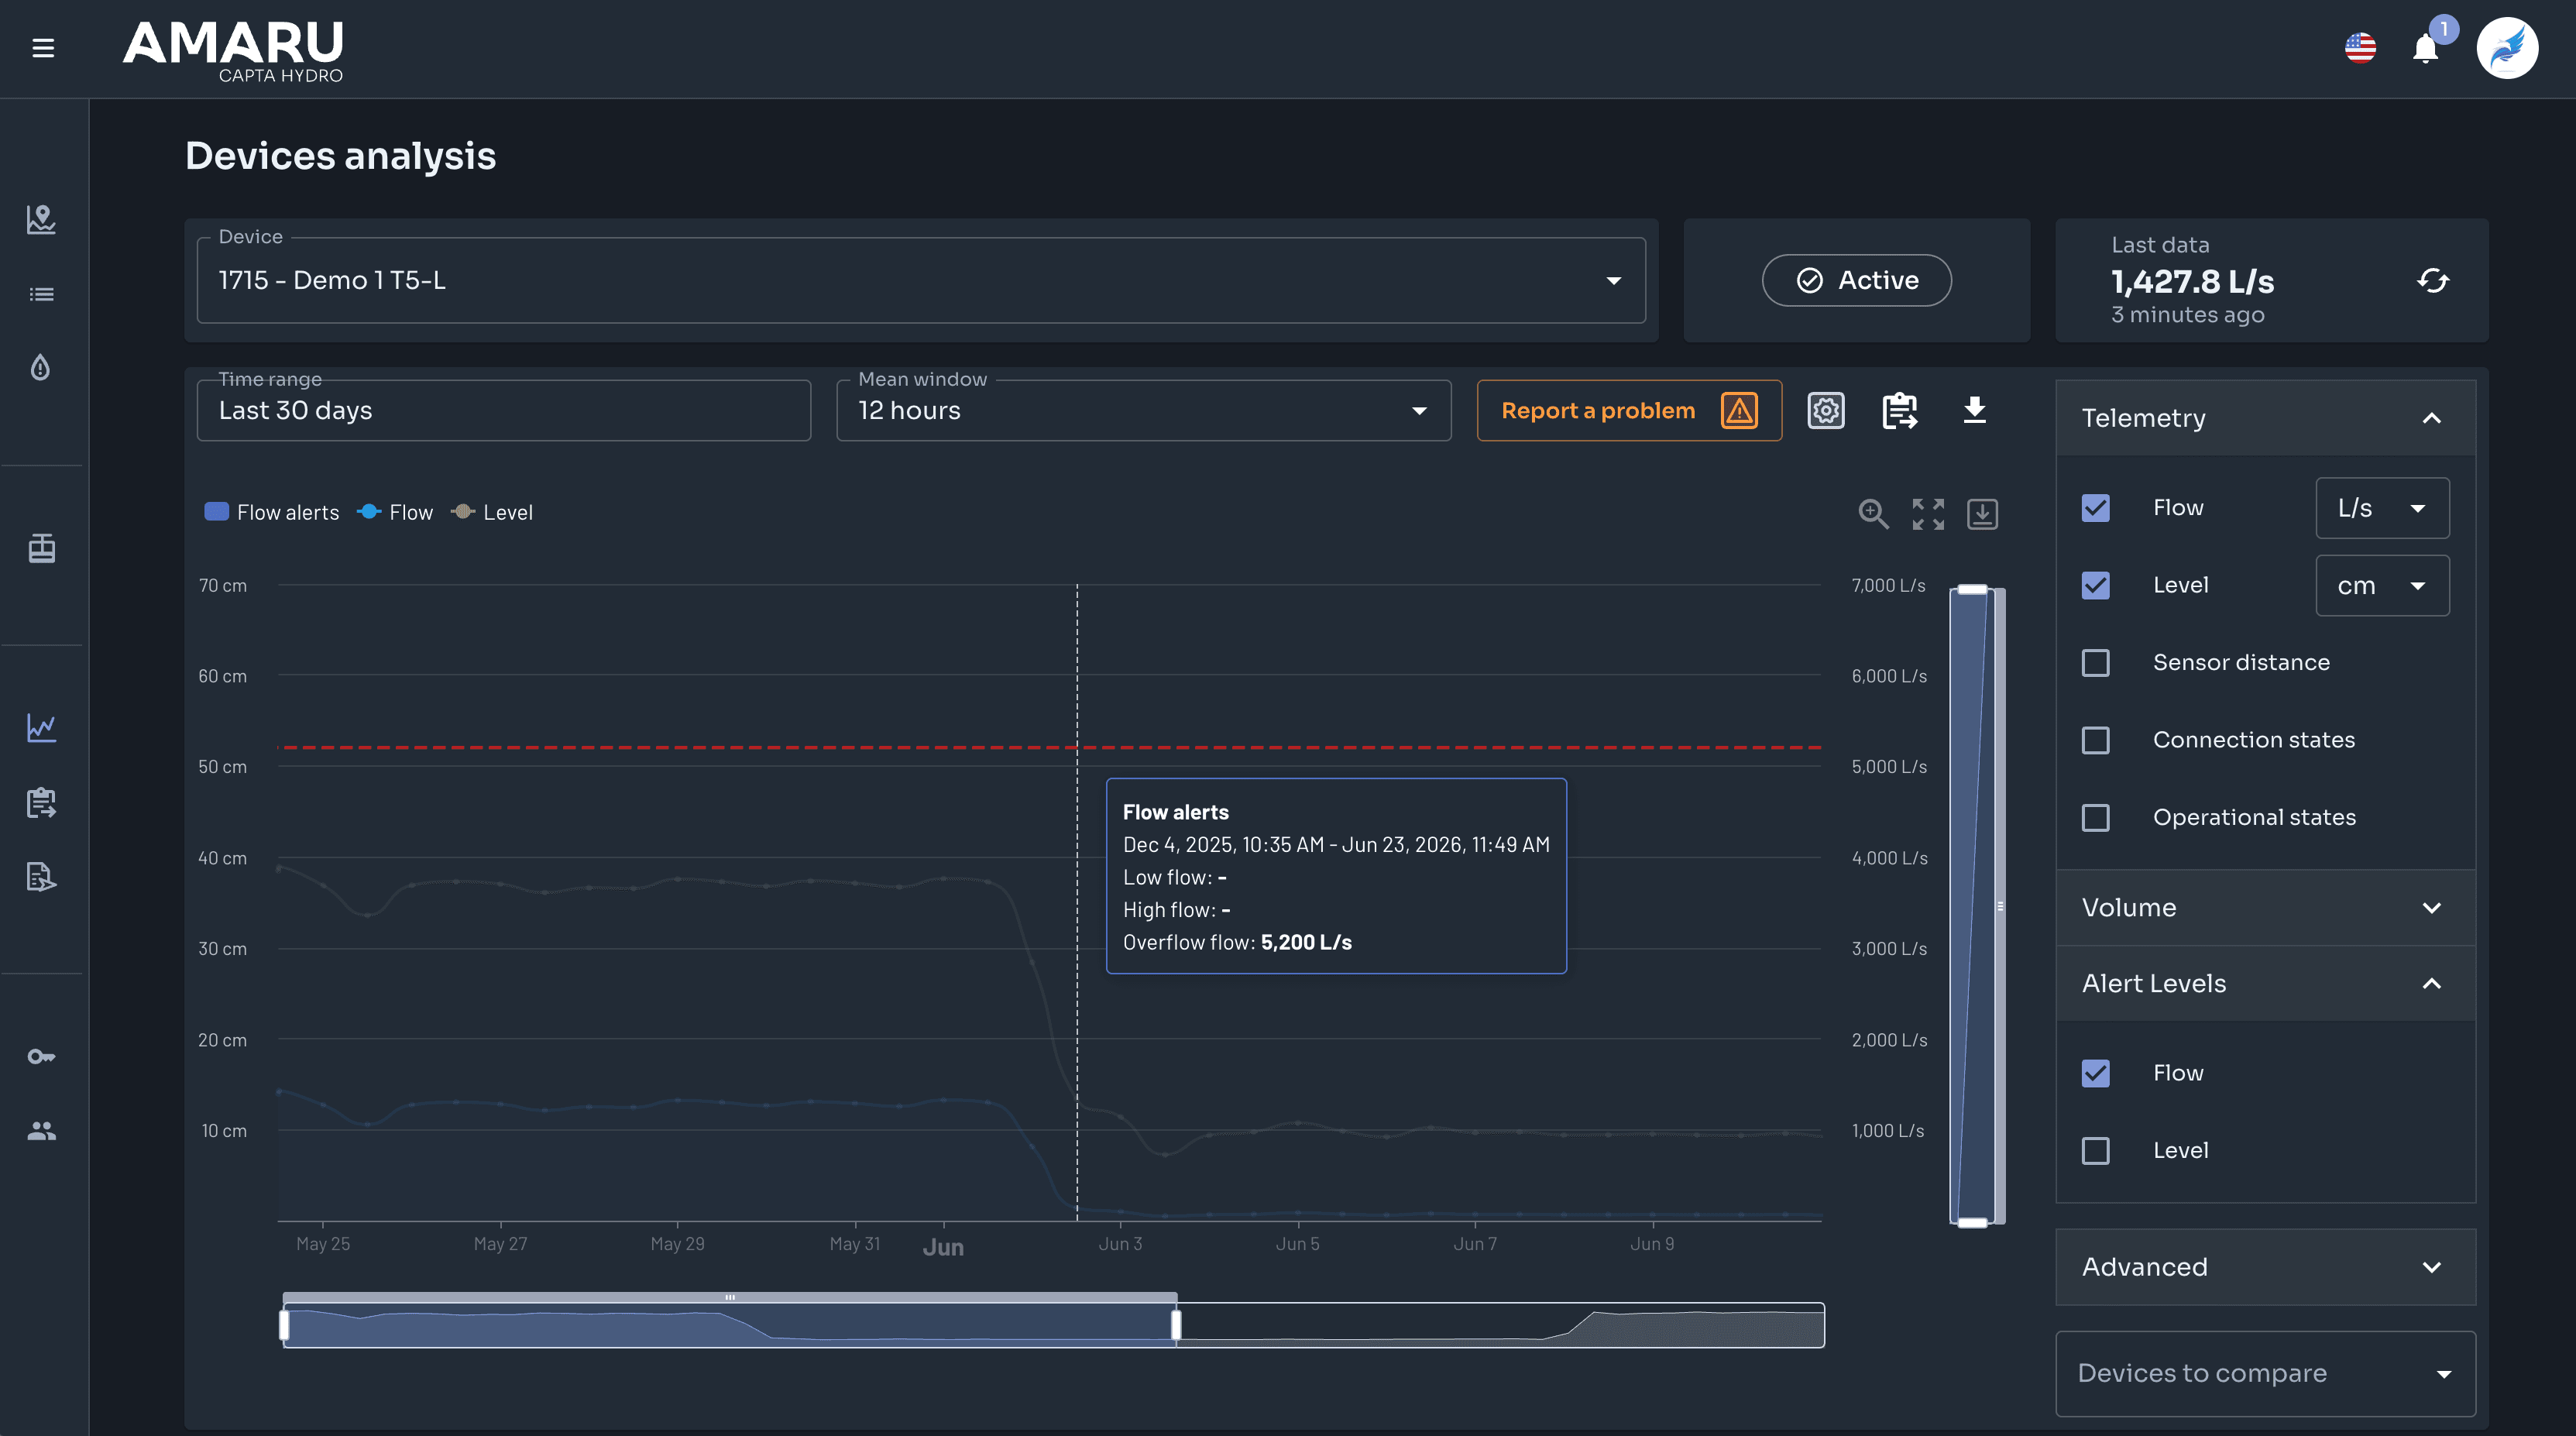The height and width of the screenshot is (1436, 2576).
Task: Check the Level alert levels checkbox
Action: point(2095,1150)
